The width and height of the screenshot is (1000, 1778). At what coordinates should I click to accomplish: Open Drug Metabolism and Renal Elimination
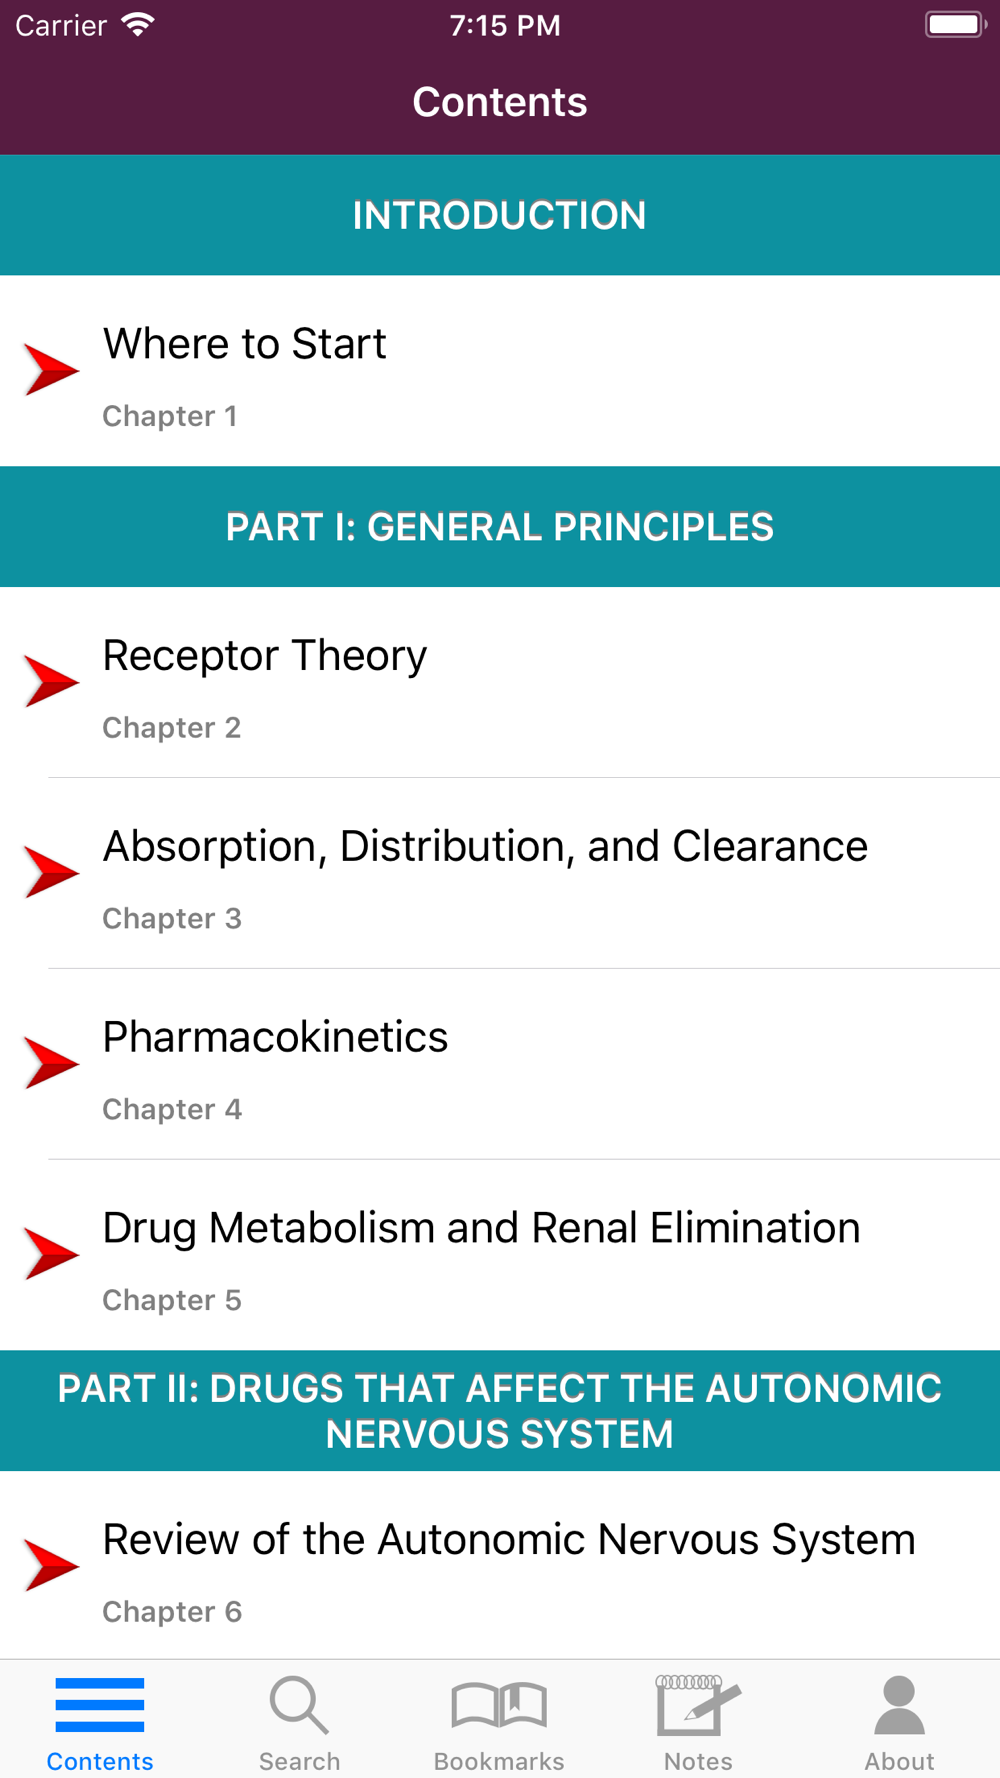click(x=500, y=1255)
